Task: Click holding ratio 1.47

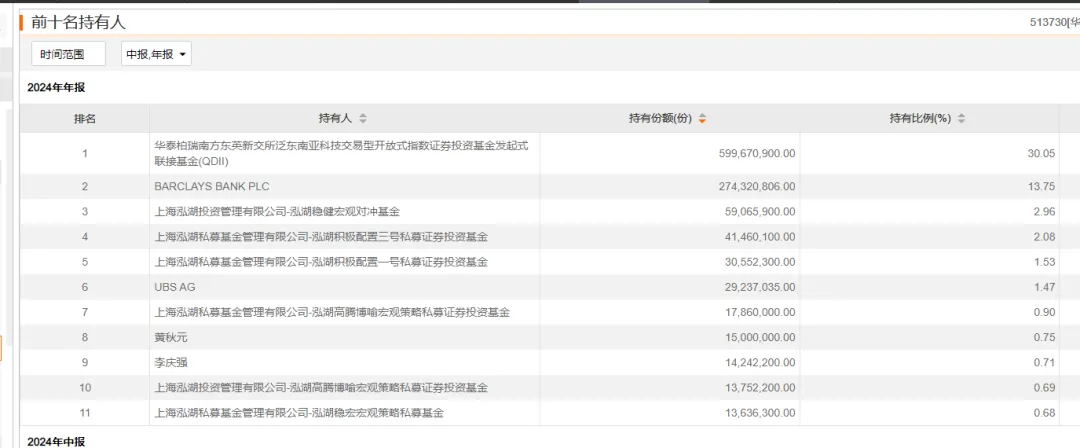Action: pos(1044,287)
